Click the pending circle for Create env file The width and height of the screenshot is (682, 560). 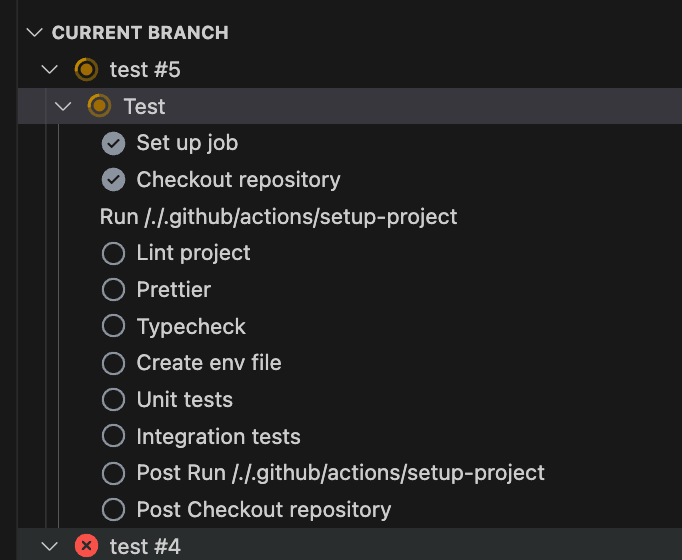click(x=113, y=363)
